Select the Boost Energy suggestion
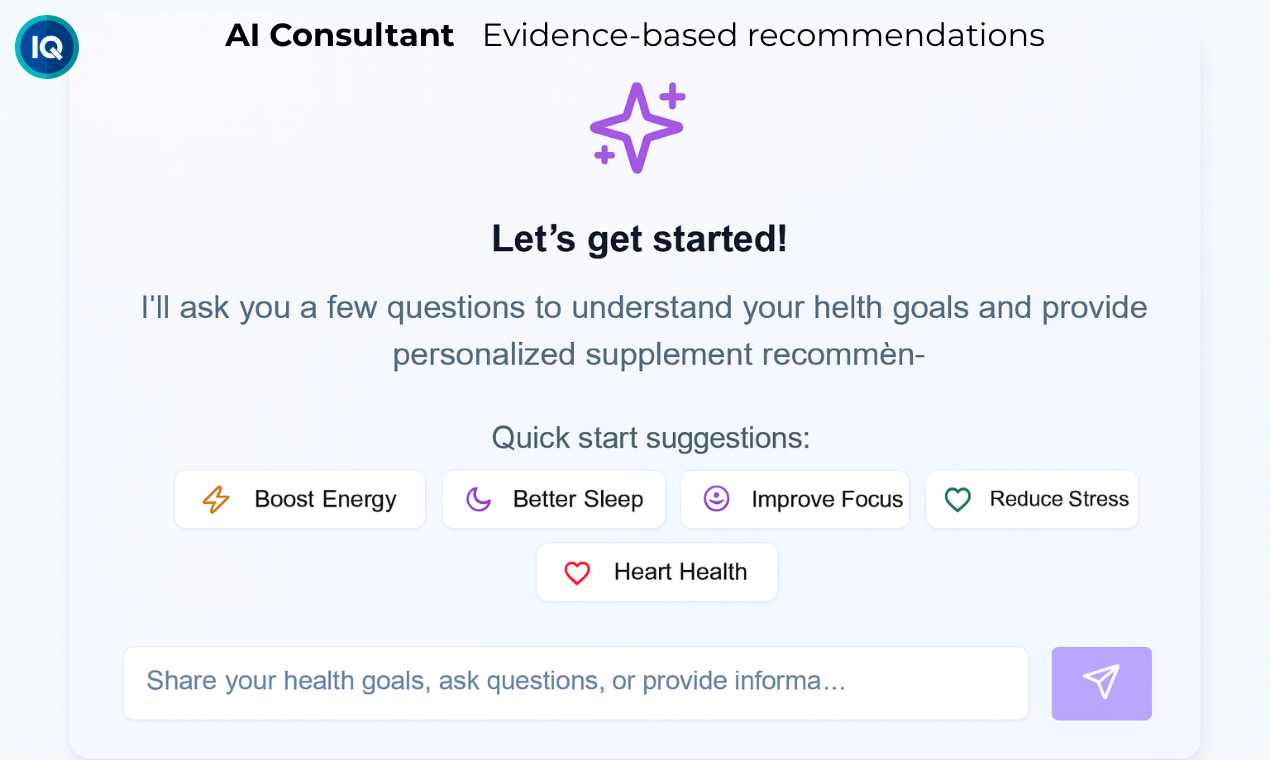This screenshot has height=760, width=1270. point(300,498)
